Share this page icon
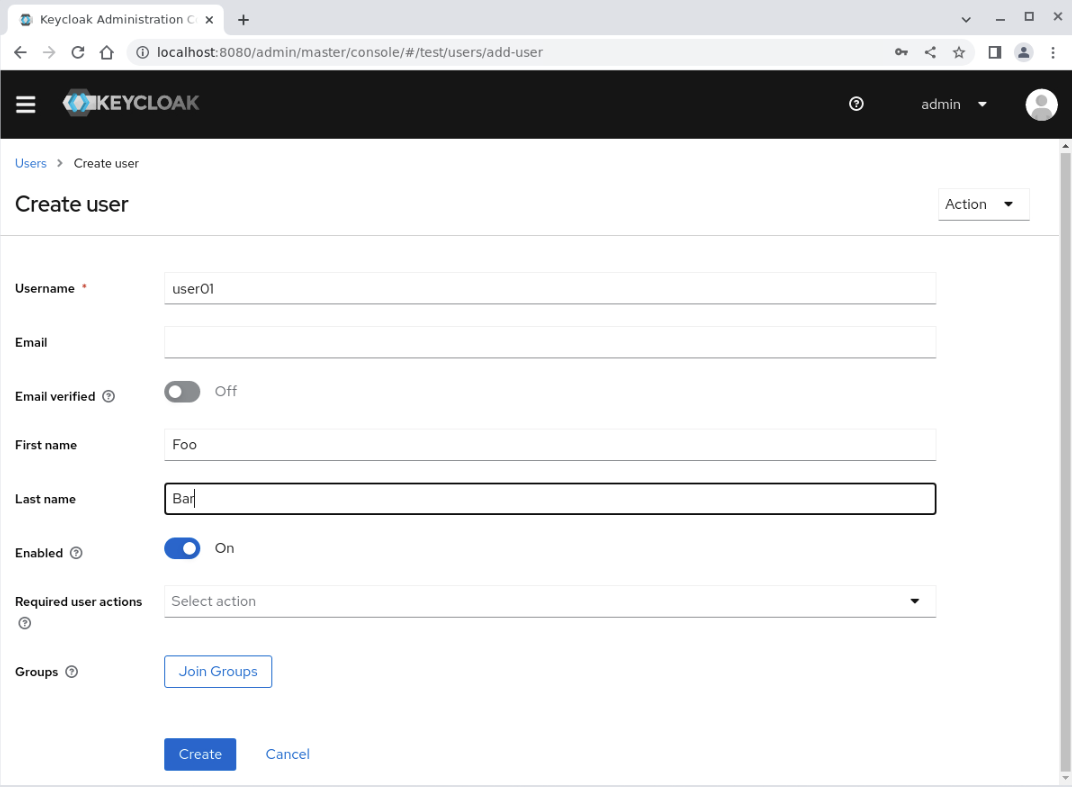 click(x=930, y=53)
